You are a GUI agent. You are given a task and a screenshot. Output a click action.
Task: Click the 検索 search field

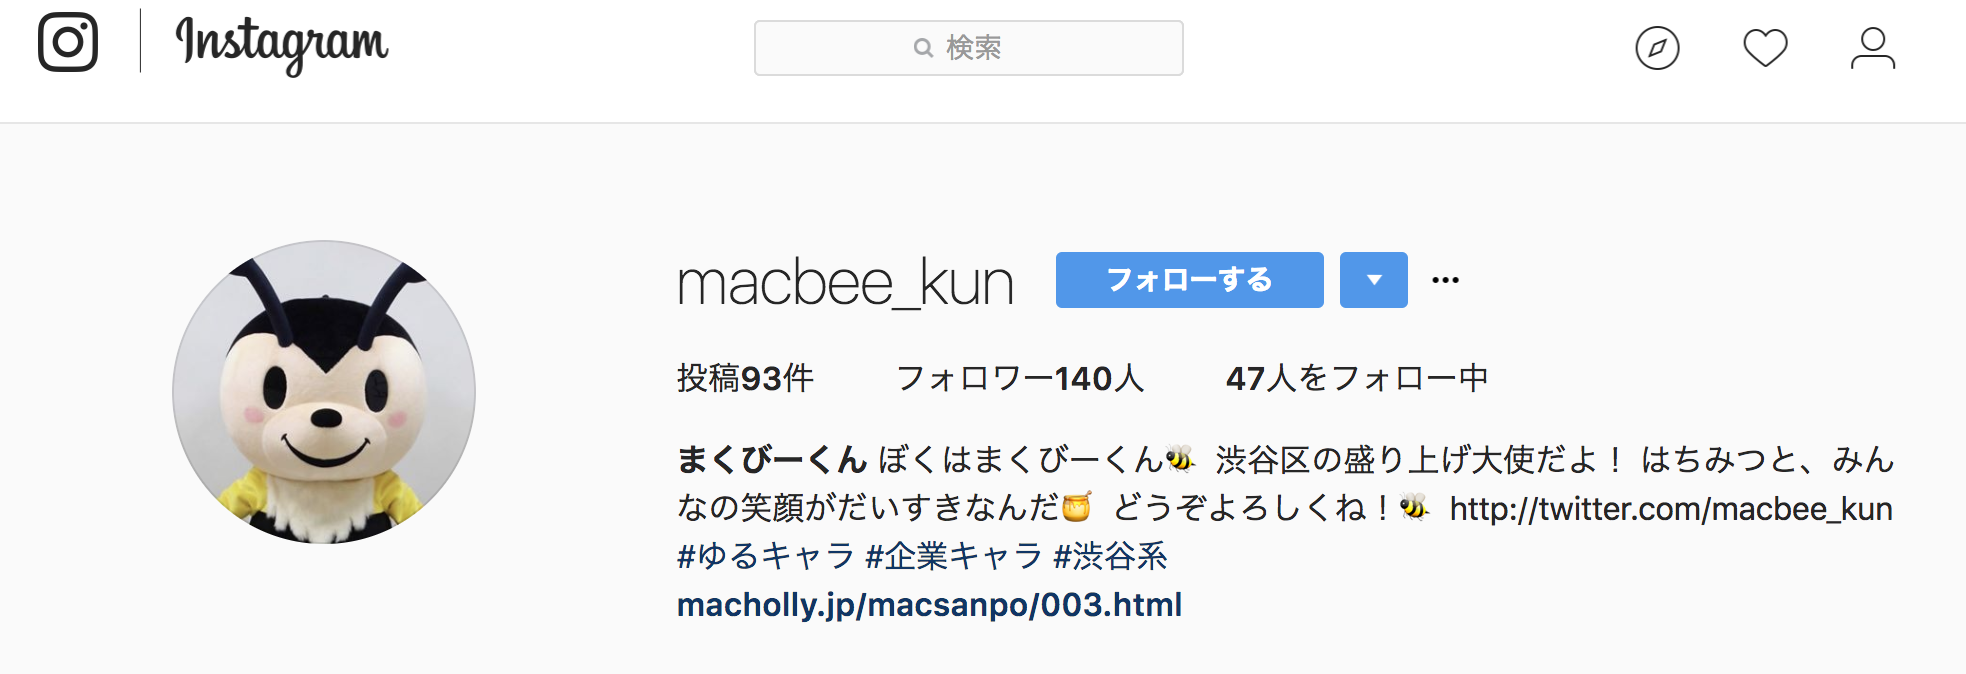[968, 48]
